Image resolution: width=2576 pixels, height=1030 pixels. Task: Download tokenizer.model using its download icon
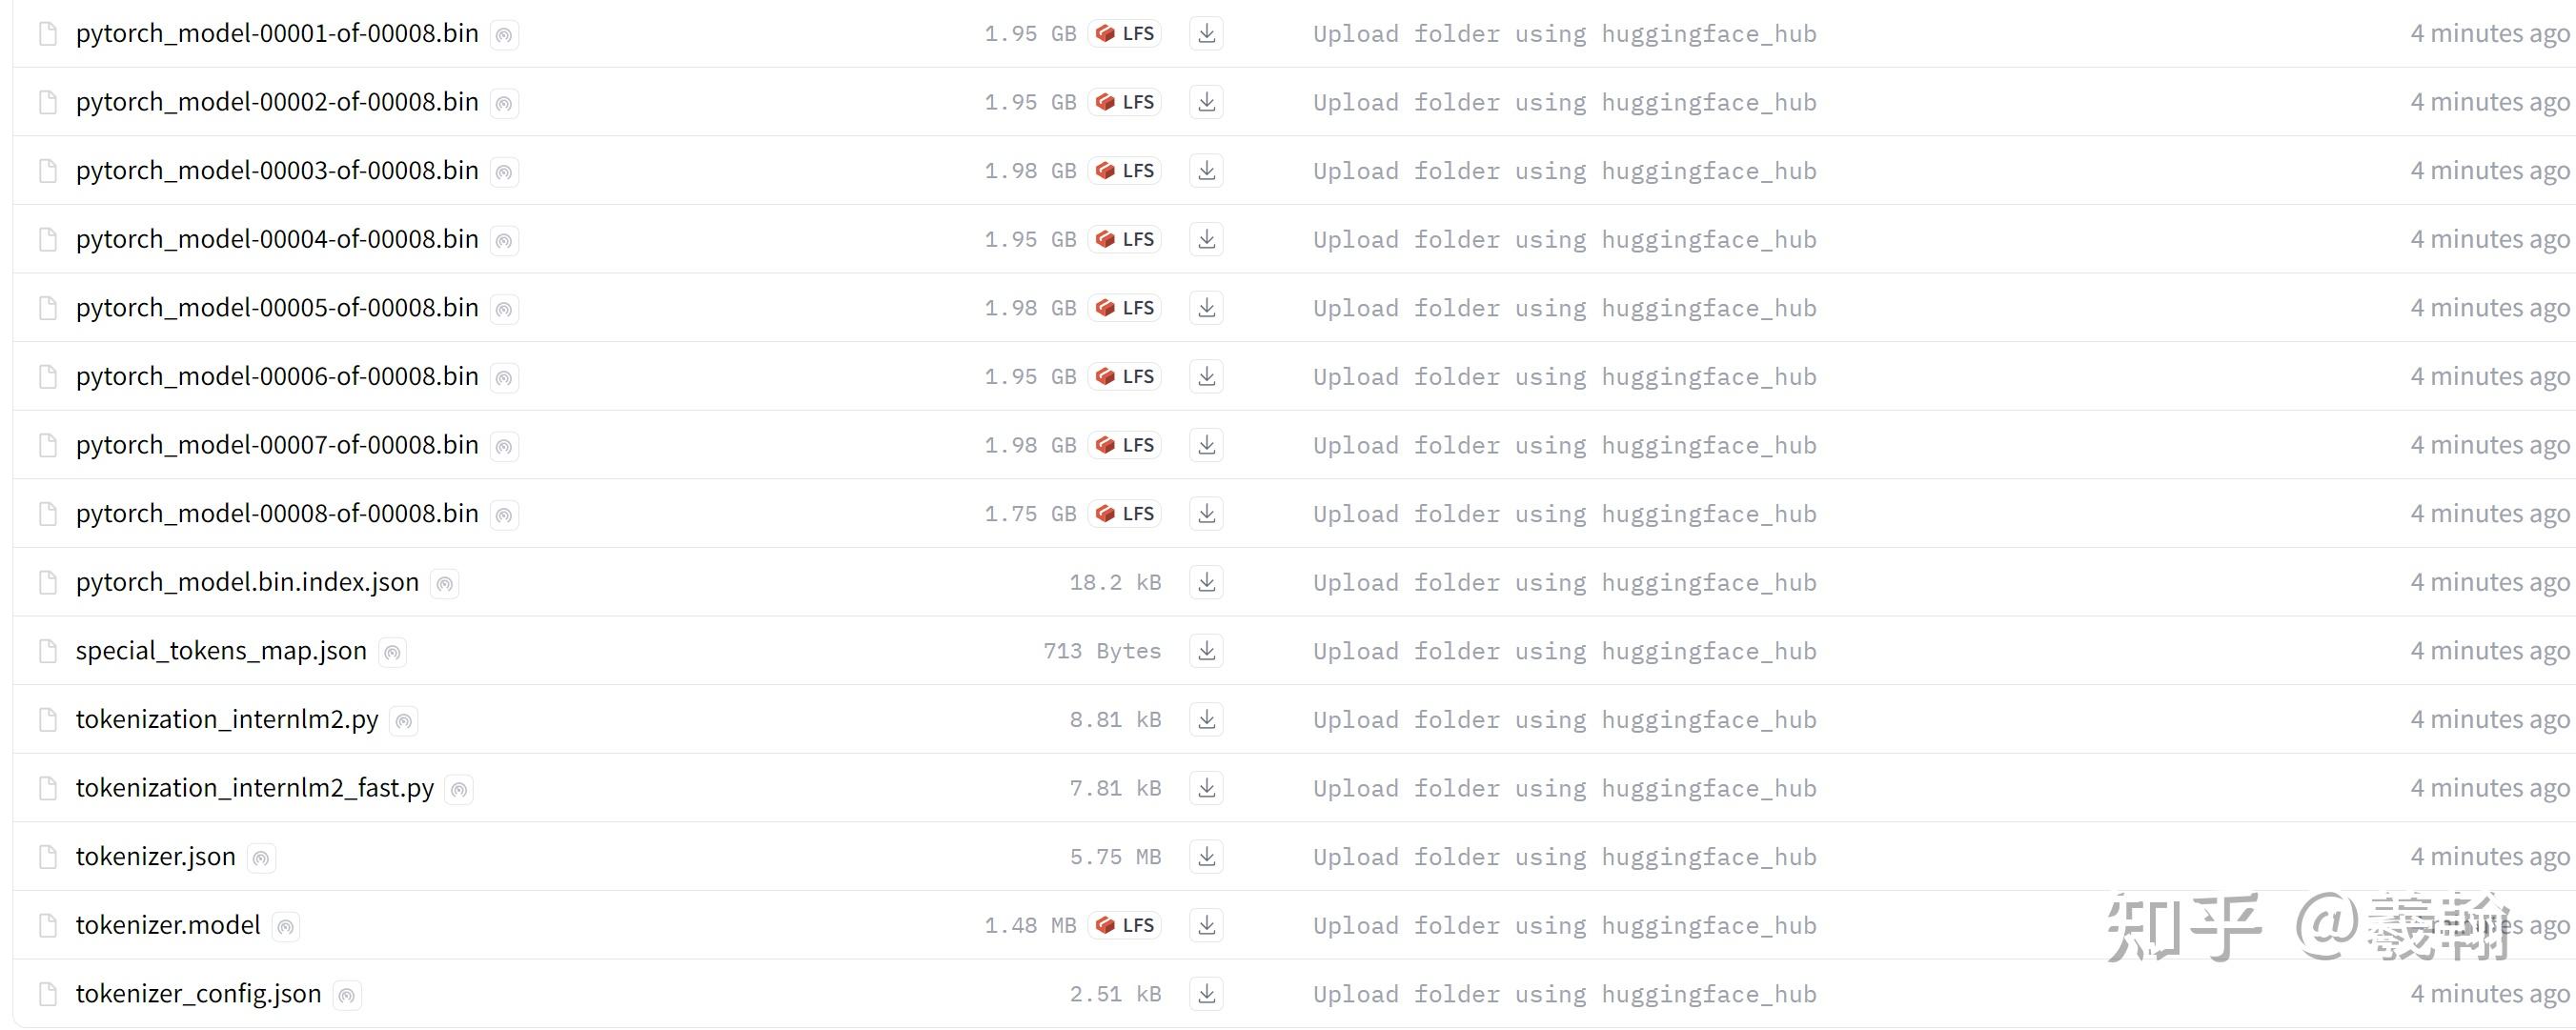(x=1207, y=925)
